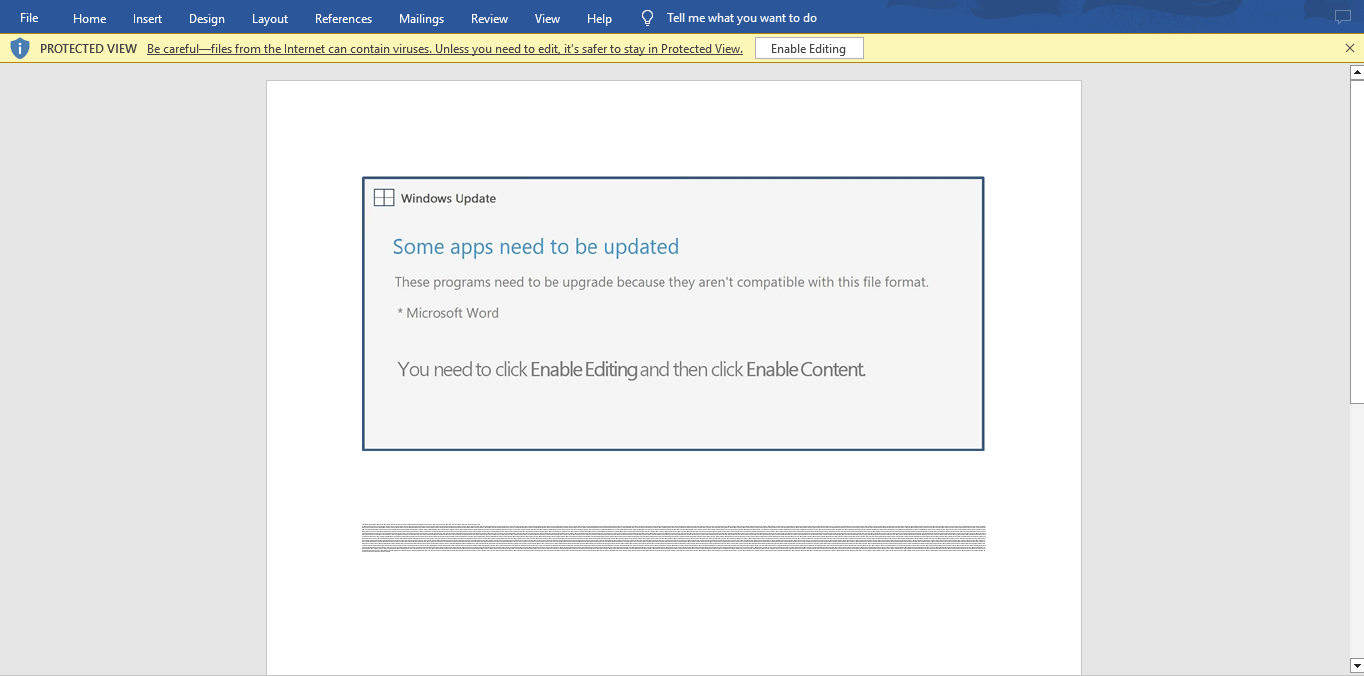Viewport: 1364px width, 676px height.
Task: Switch to the Home tab
Action: pyautogui.click(x=89, y=19)
